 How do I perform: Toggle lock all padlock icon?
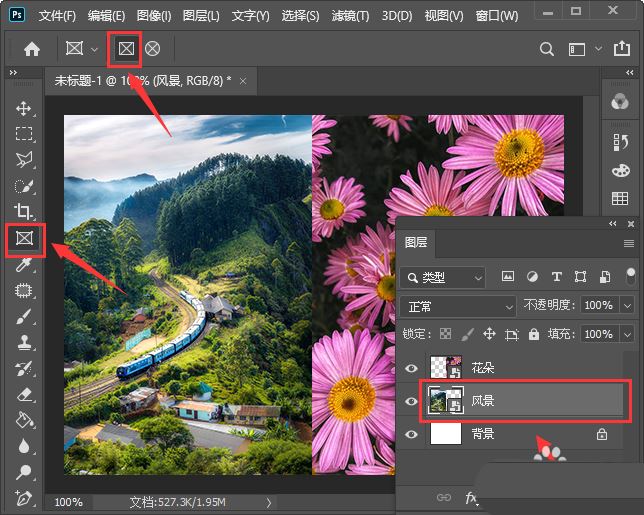tap(534, 334)
